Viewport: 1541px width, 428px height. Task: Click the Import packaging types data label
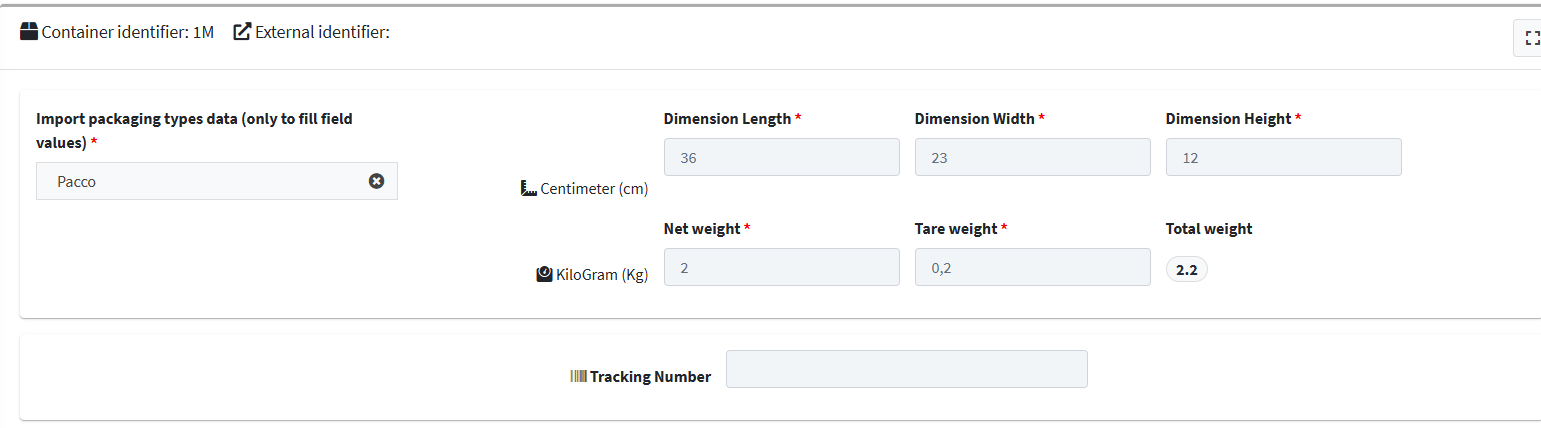click(x=194, y=131)
